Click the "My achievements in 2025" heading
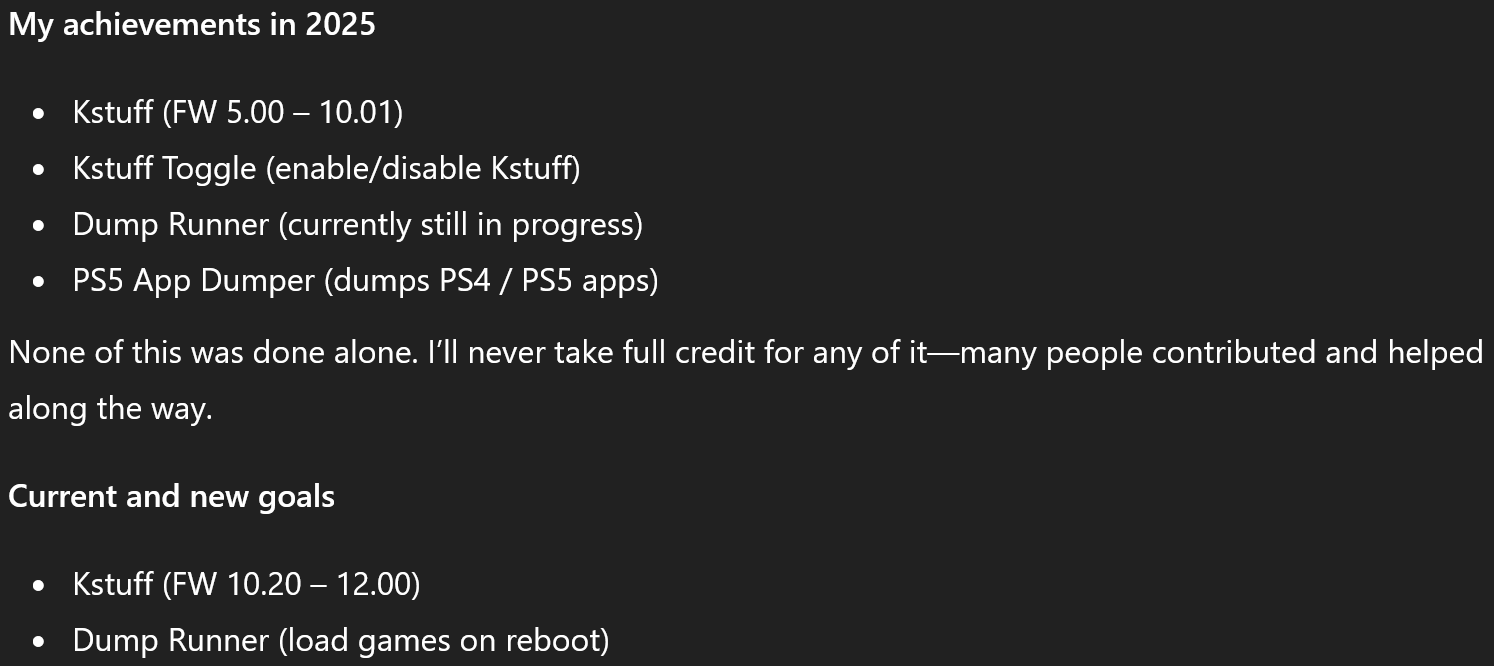Screen dimensions: 1494x666 tap(192, 25)
